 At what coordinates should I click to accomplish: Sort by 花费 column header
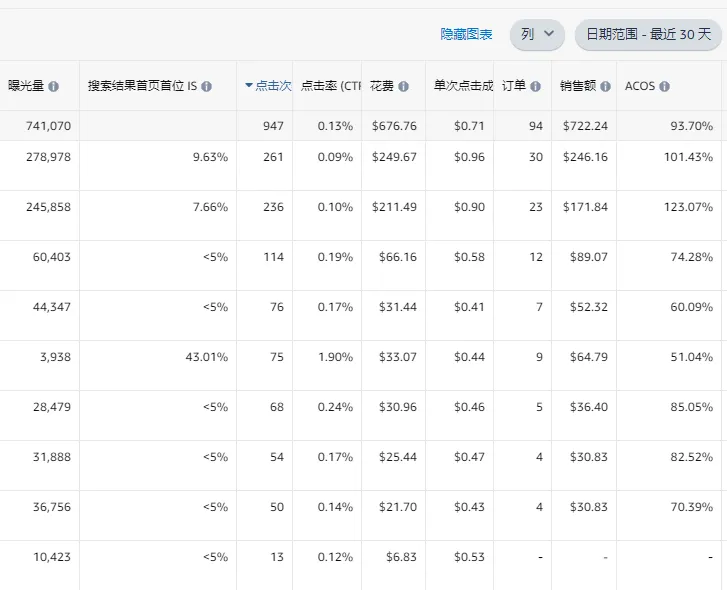pyautogui.click(x=382, y=86)
